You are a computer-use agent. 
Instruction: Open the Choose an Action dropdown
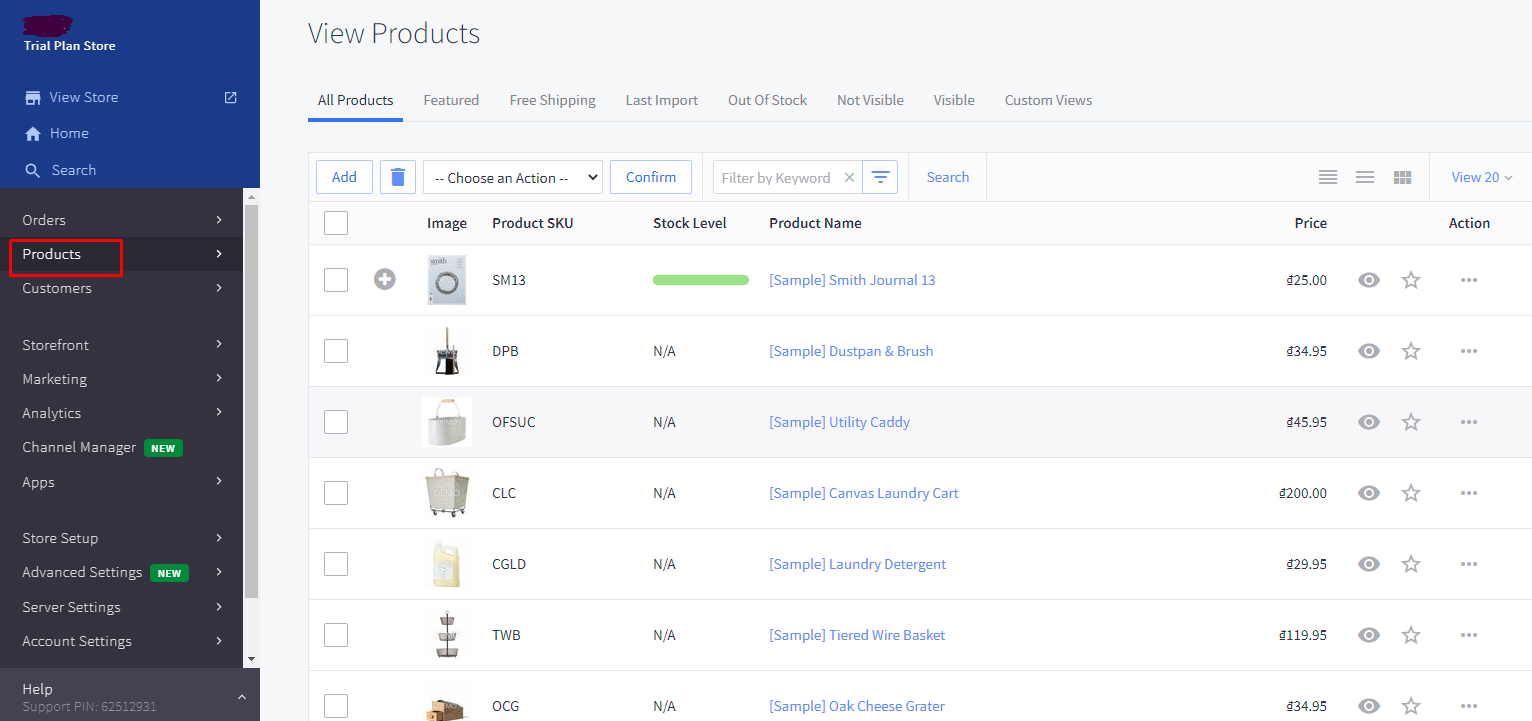[x=512, y=178]
